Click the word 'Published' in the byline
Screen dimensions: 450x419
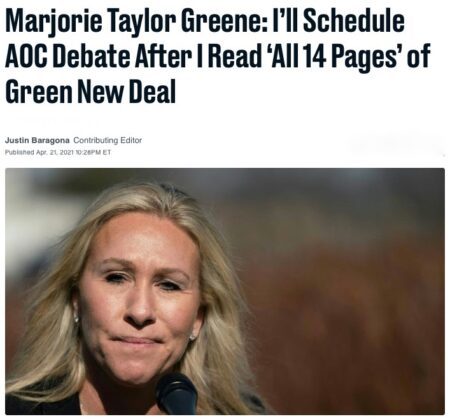pos(19,152)
